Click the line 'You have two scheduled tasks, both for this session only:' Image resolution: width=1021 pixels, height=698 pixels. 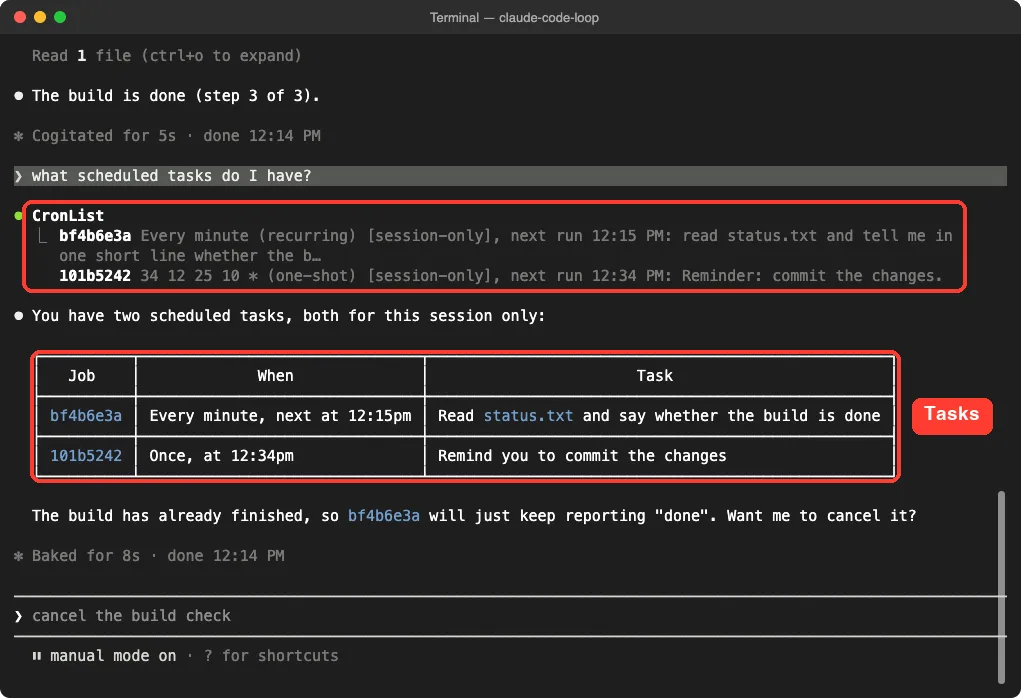tap(288, 316)
